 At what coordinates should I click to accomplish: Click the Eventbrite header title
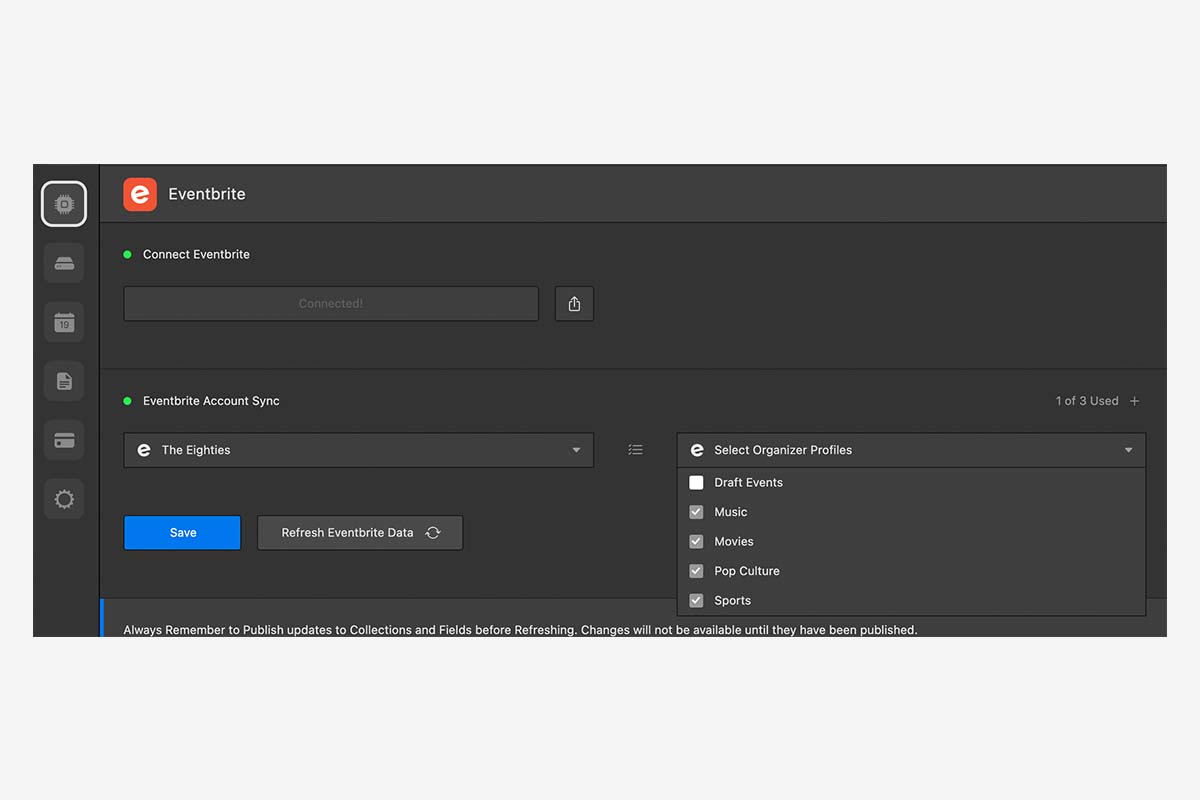(207, 194)
